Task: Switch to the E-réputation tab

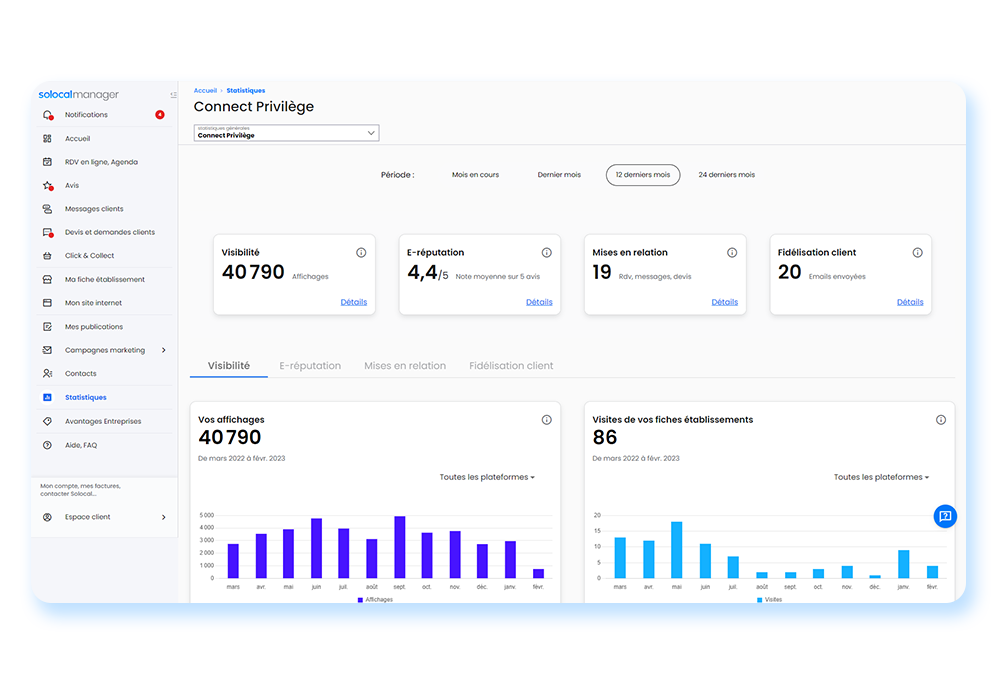Action: [x=310, y=366]
